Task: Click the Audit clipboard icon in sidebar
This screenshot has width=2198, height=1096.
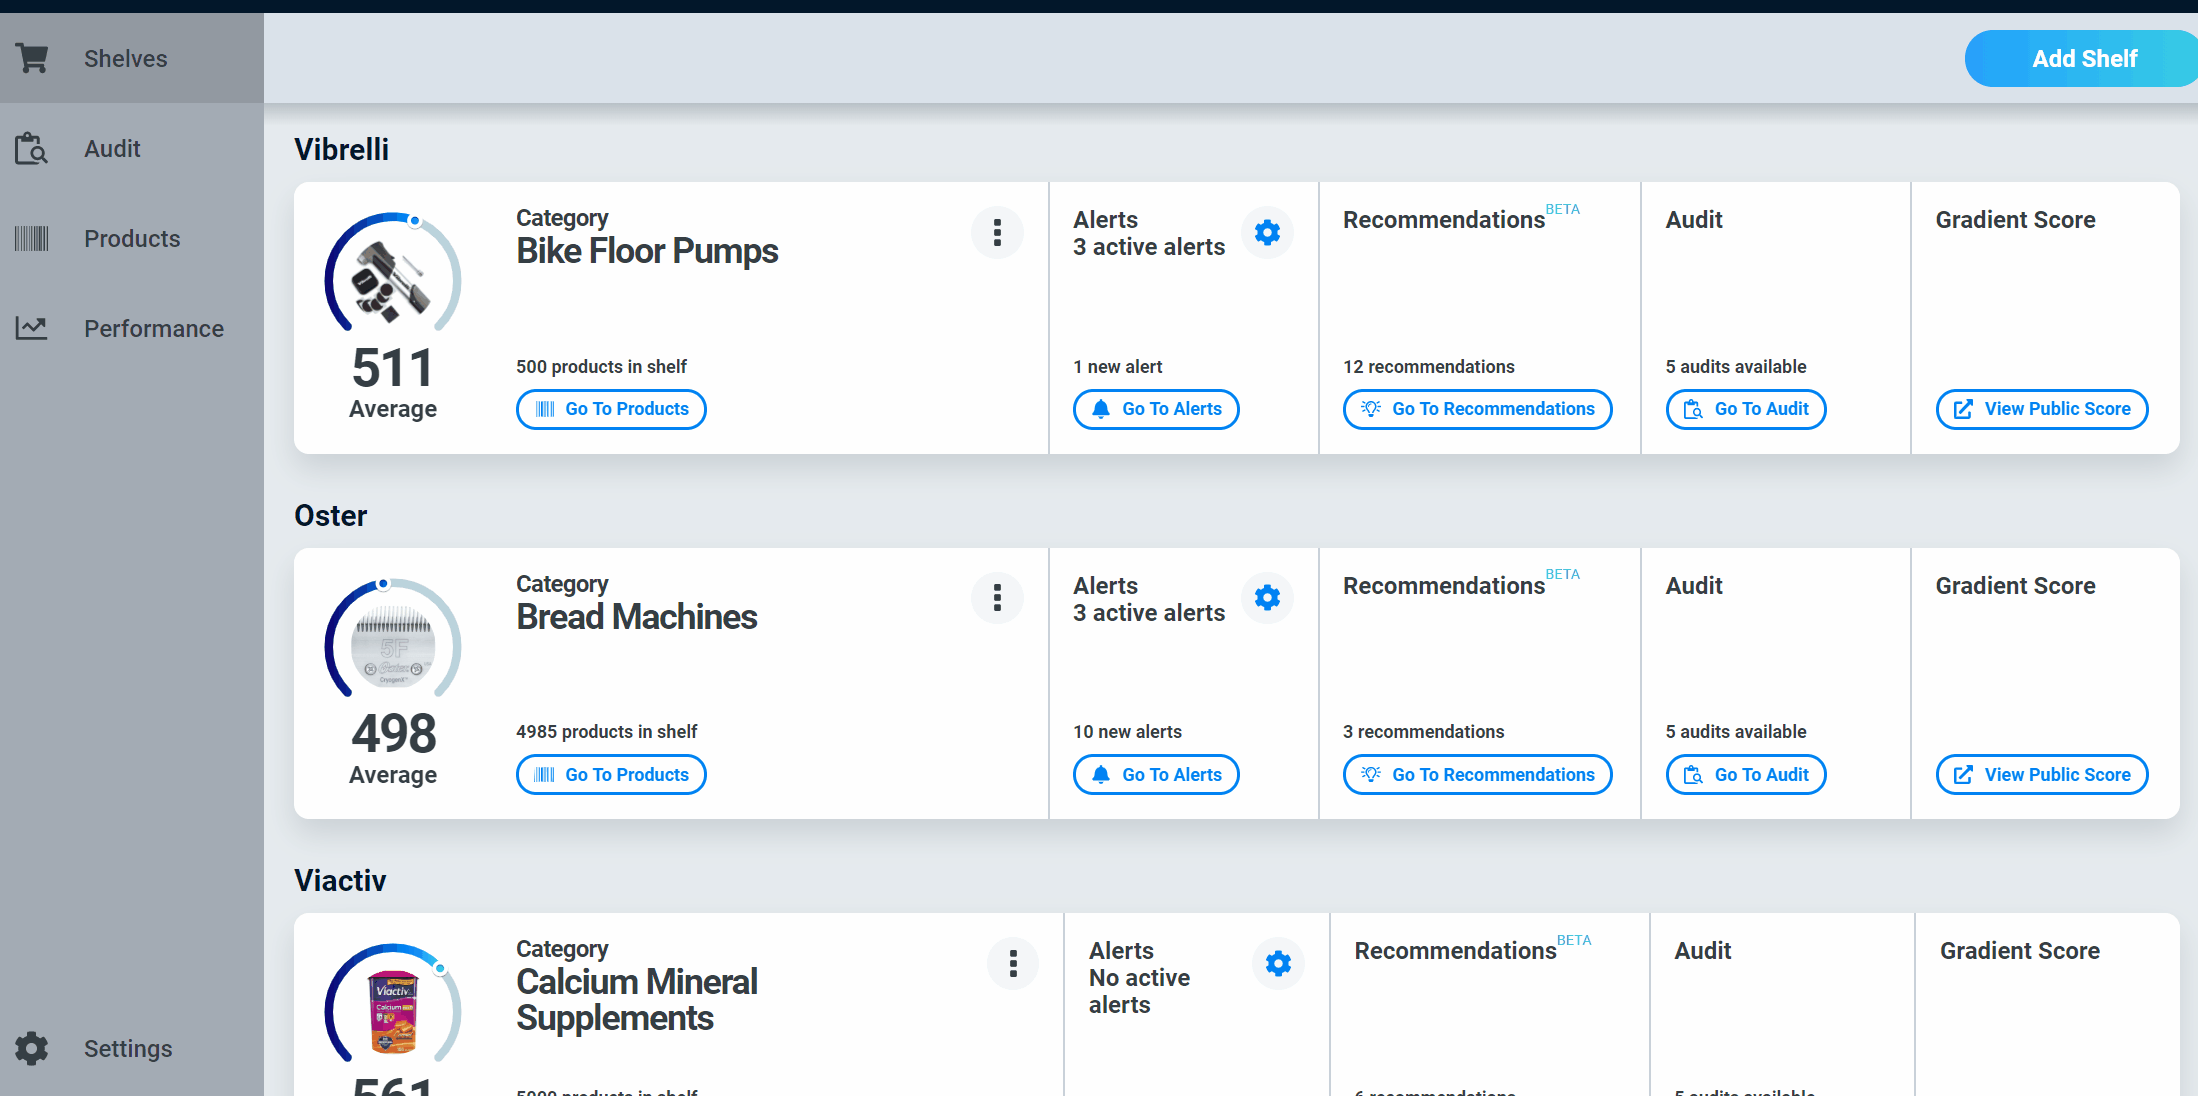Action: [32, 149]
